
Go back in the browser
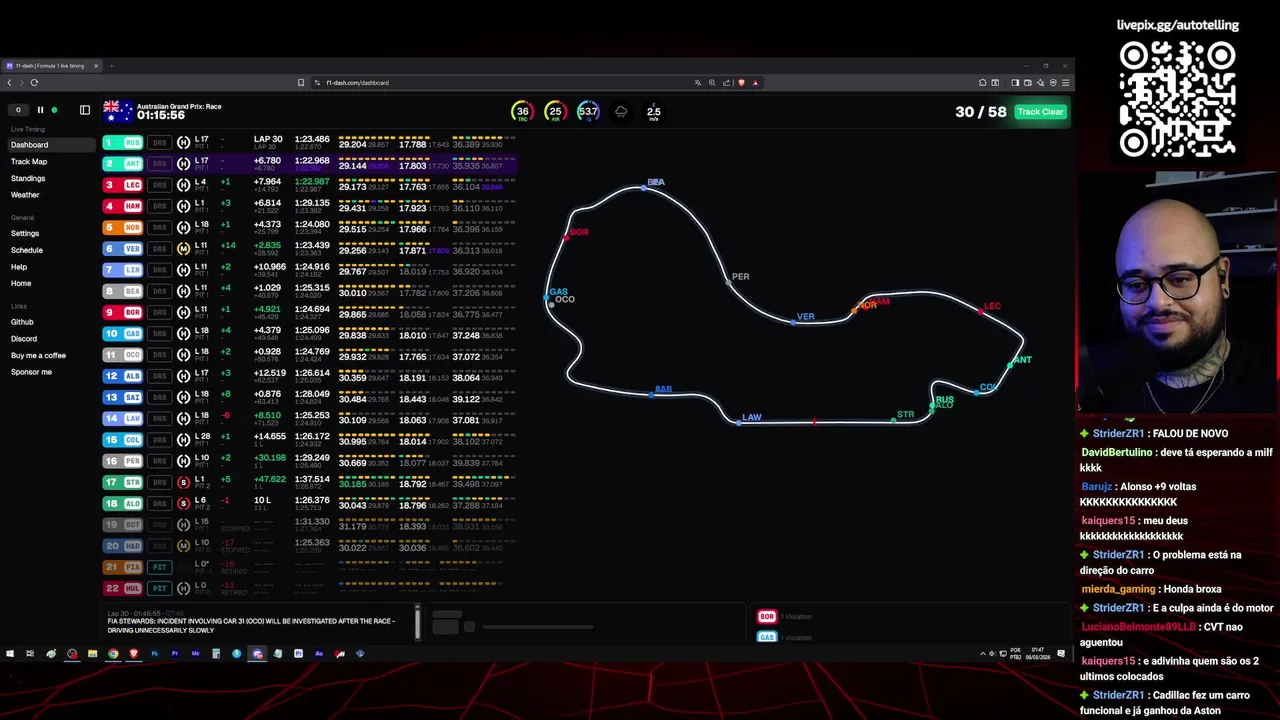(x=9, y=83)
